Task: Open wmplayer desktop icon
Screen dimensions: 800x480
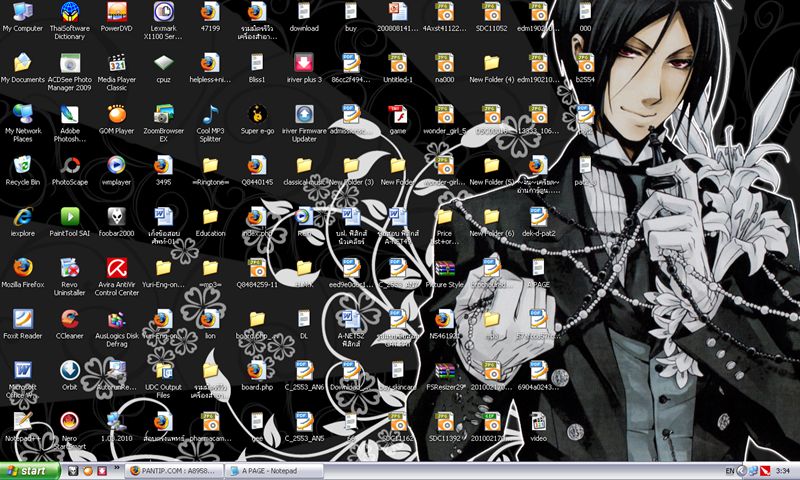Action: tap(117, 166)
